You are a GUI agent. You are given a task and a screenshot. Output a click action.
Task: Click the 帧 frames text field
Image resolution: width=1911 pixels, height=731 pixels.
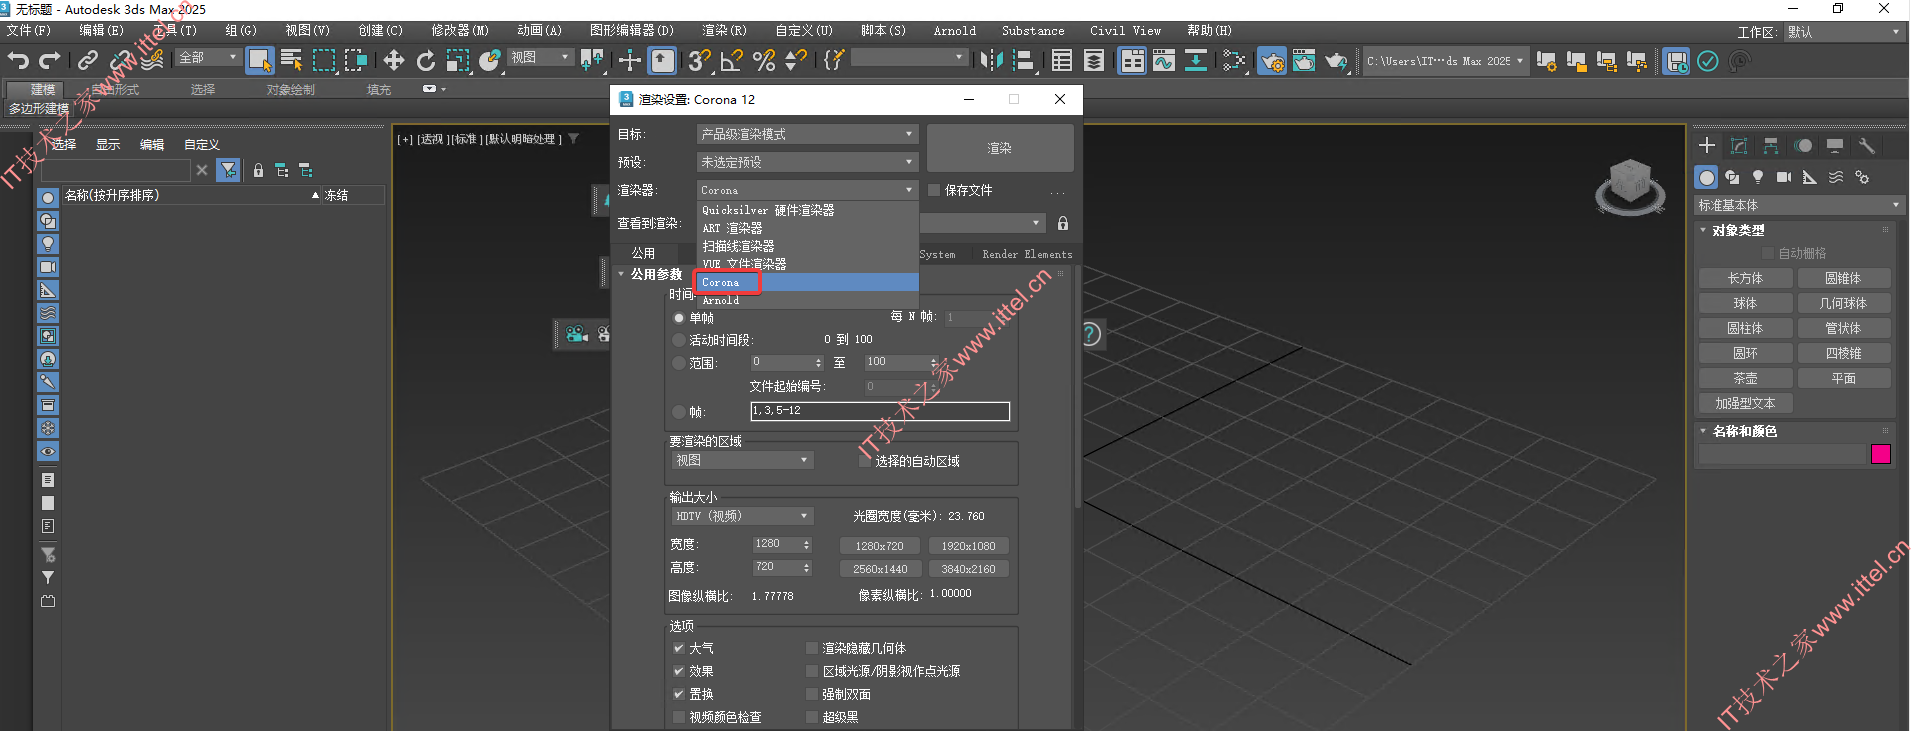880,411
